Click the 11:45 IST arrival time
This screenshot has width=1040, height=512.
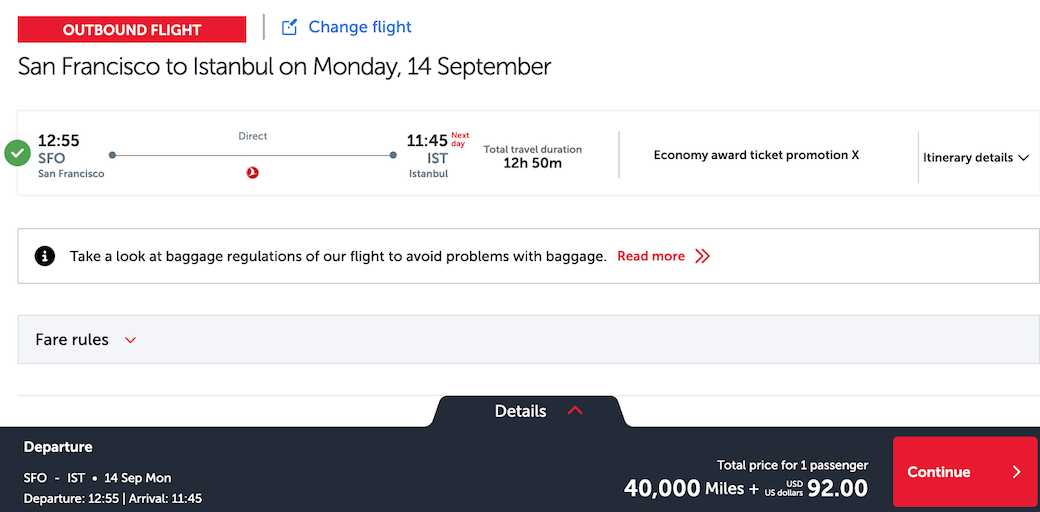coord(427,141)
